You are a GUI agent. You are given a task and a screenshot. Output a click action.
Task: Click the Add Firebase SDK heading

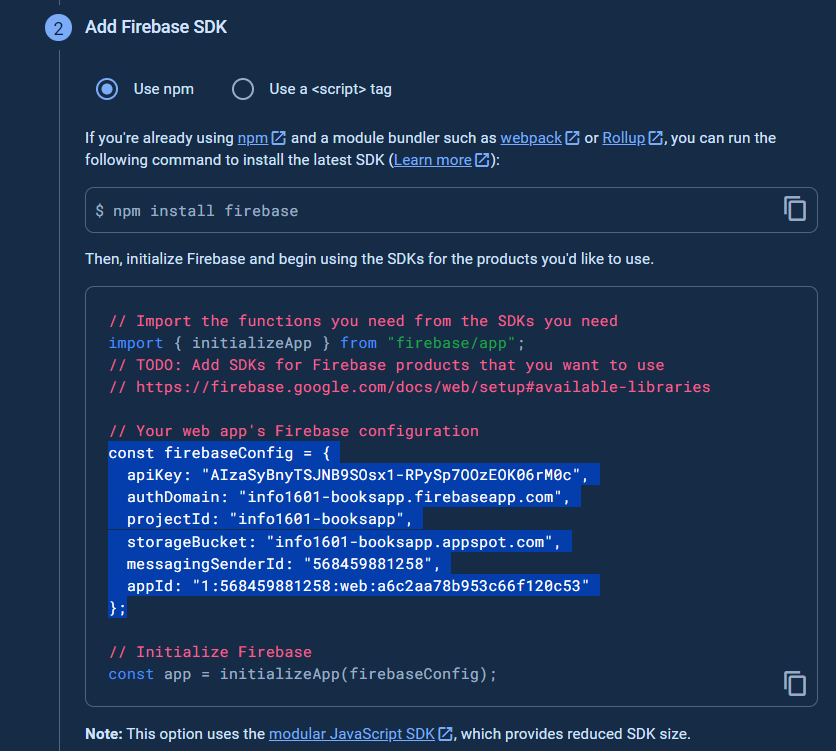coord(156,27)
